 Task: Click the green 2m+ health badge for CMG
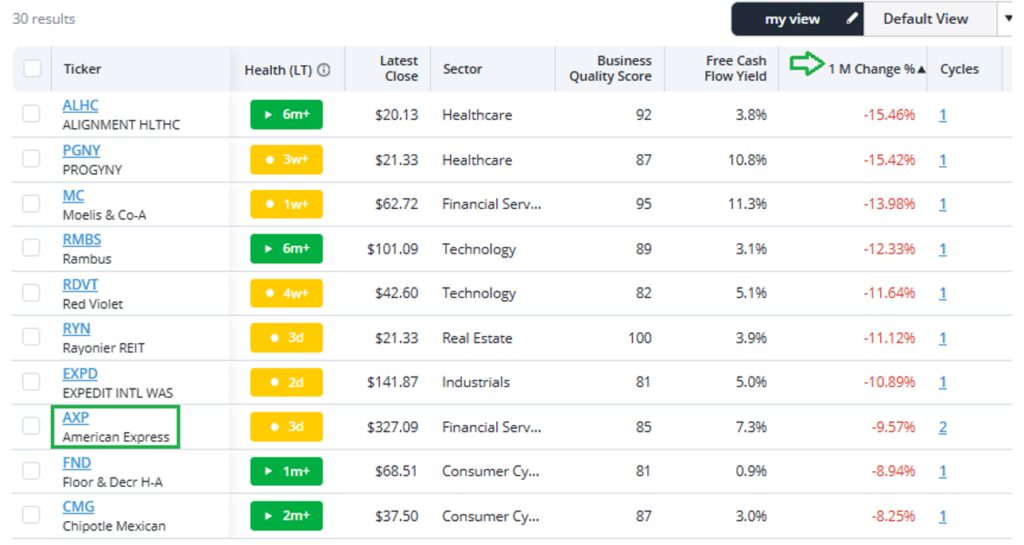tap(286, 516)
